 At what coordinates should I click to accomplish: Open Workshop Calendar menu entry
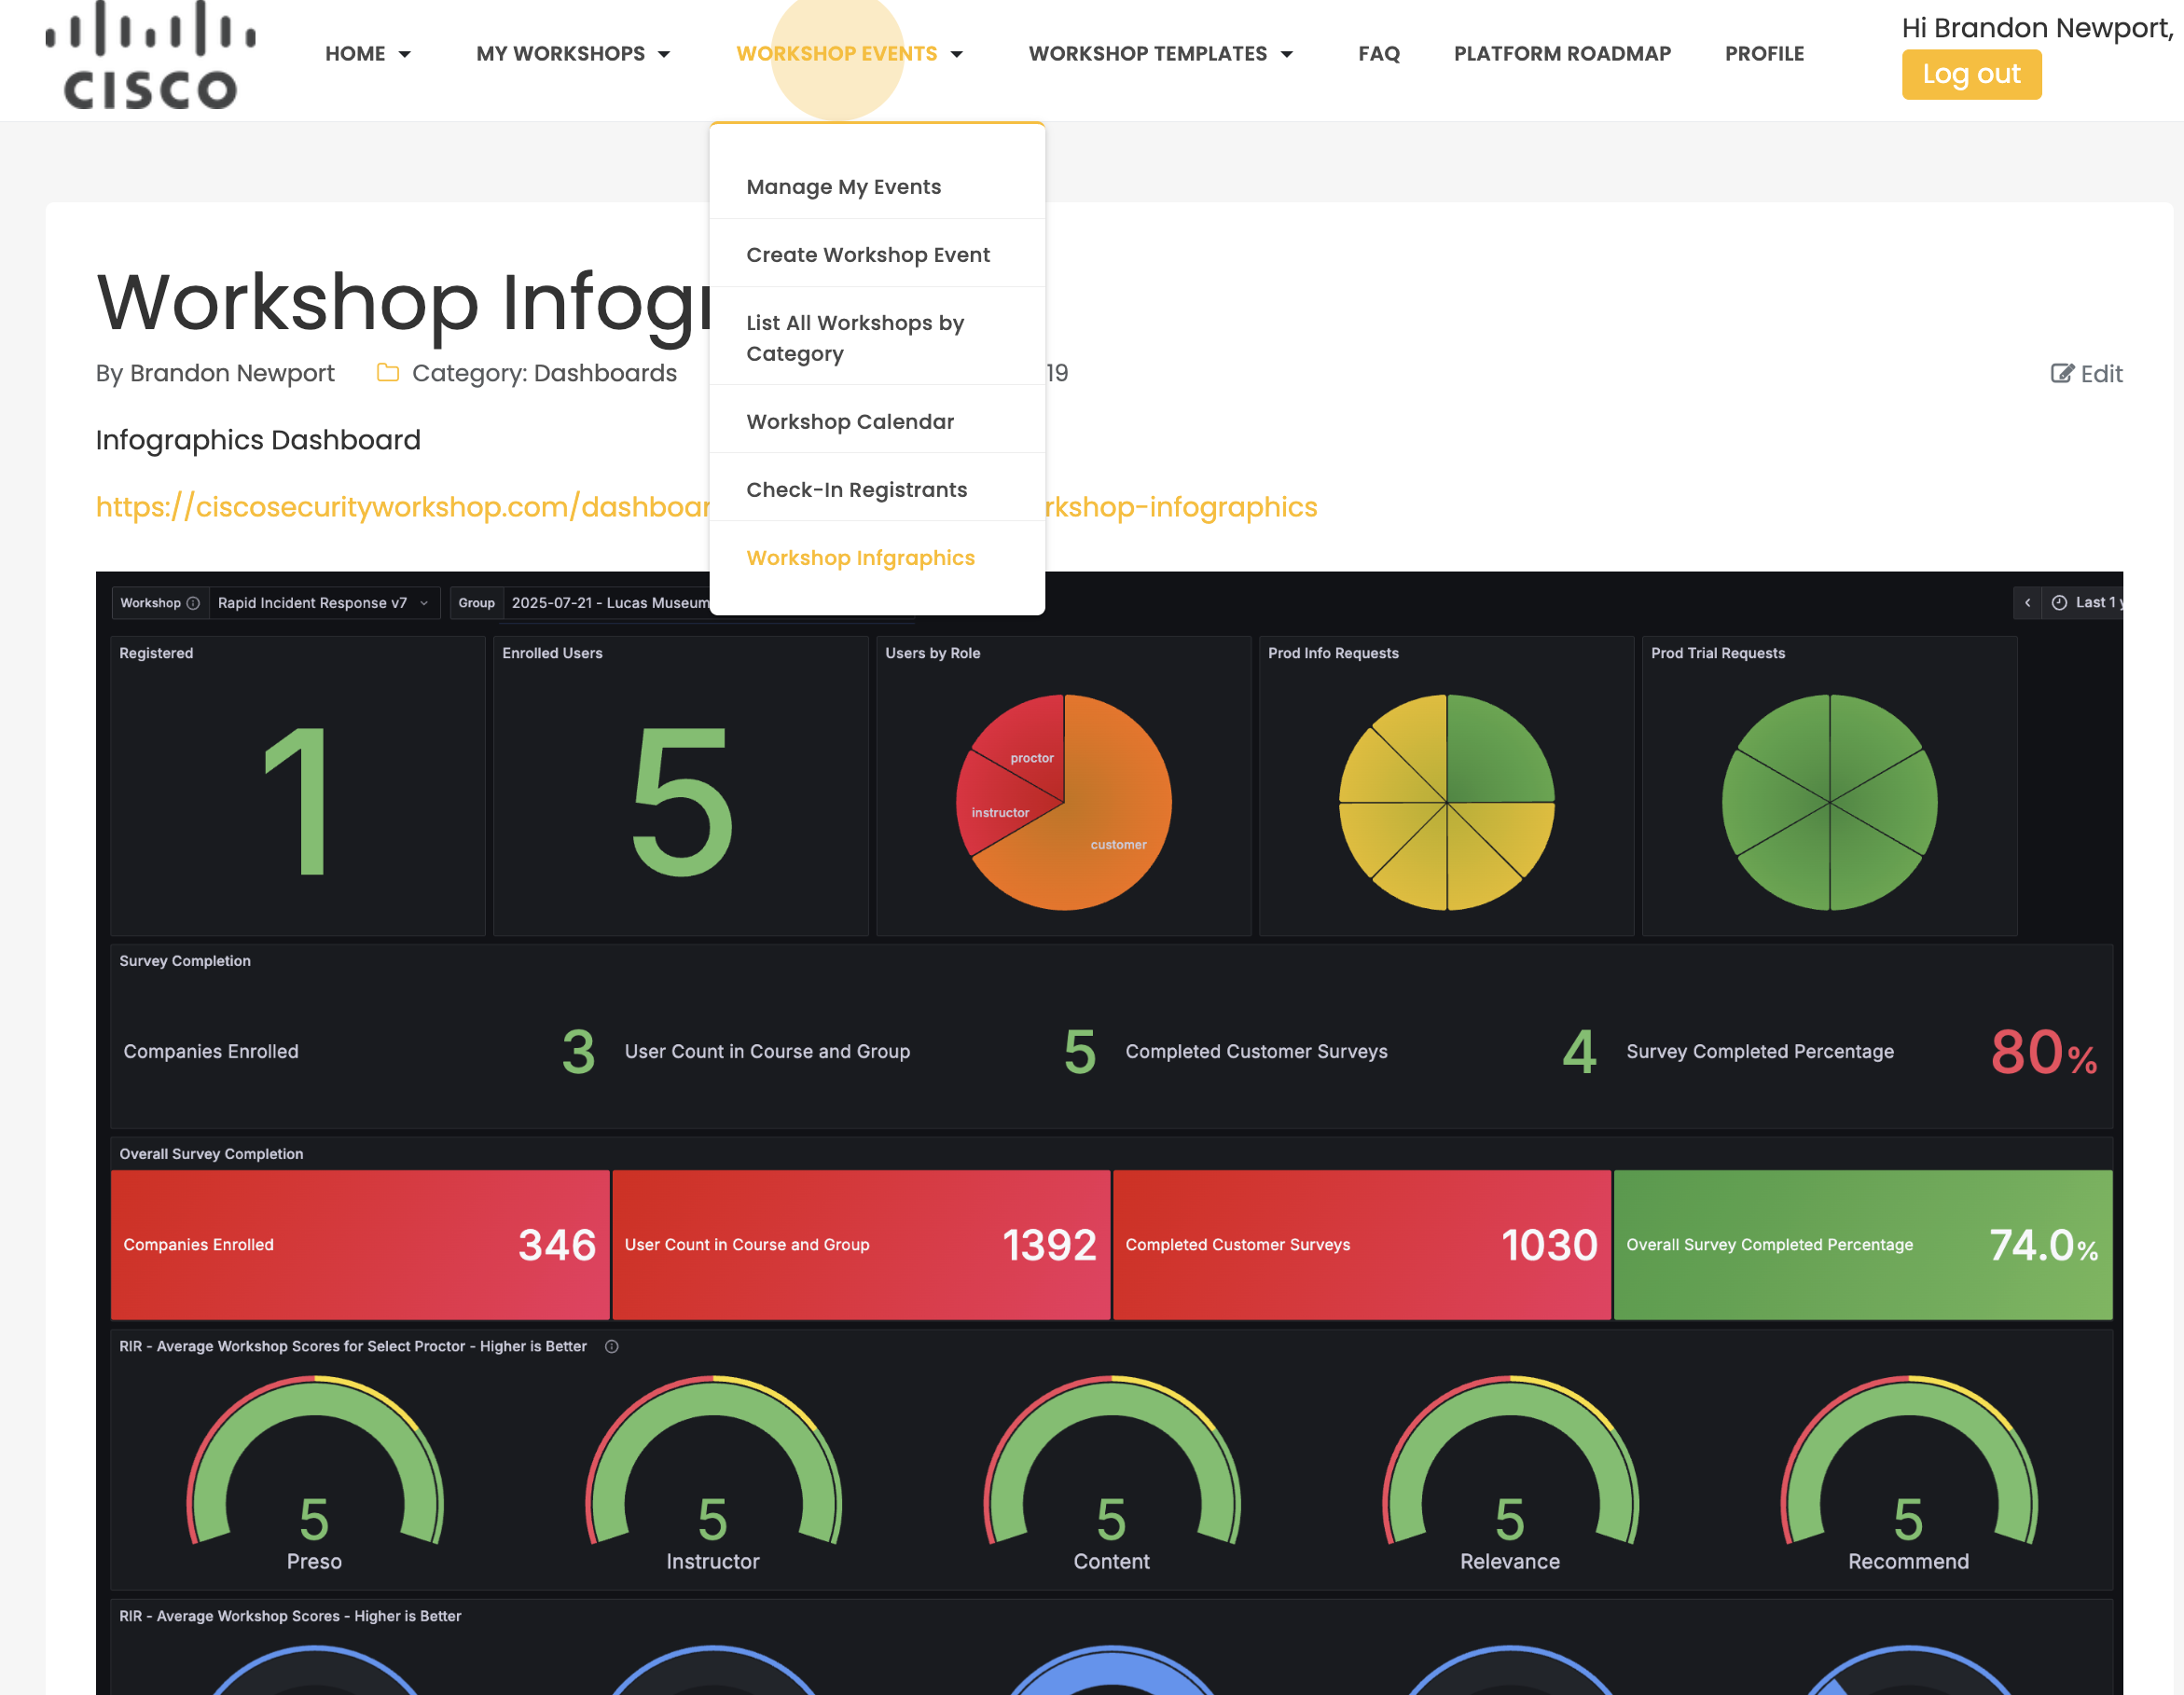[849, 422]
